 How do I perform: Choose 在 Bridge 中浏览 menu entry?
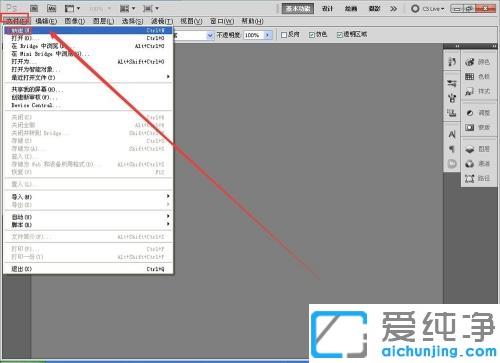click(88, 46)
